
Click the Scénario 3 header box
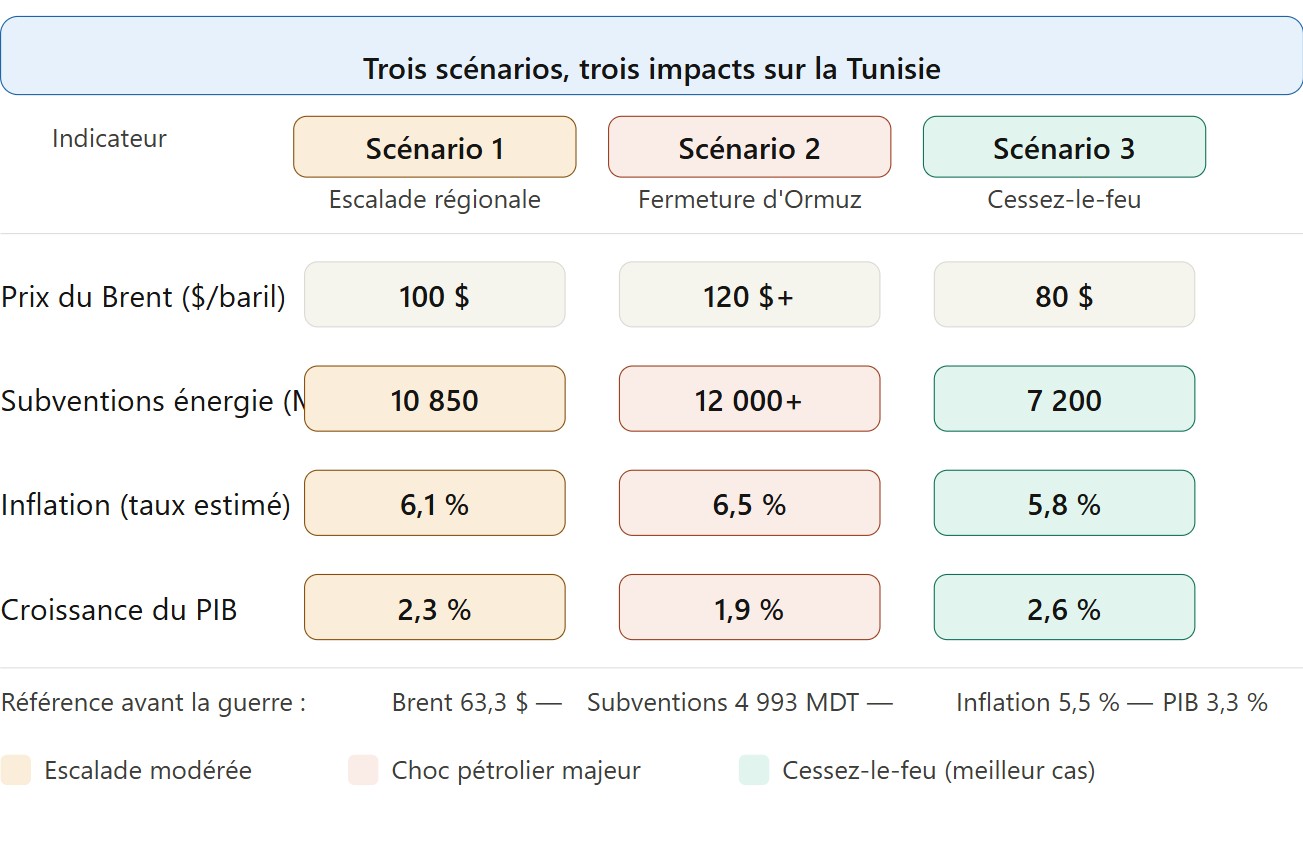pos(1064,147)
